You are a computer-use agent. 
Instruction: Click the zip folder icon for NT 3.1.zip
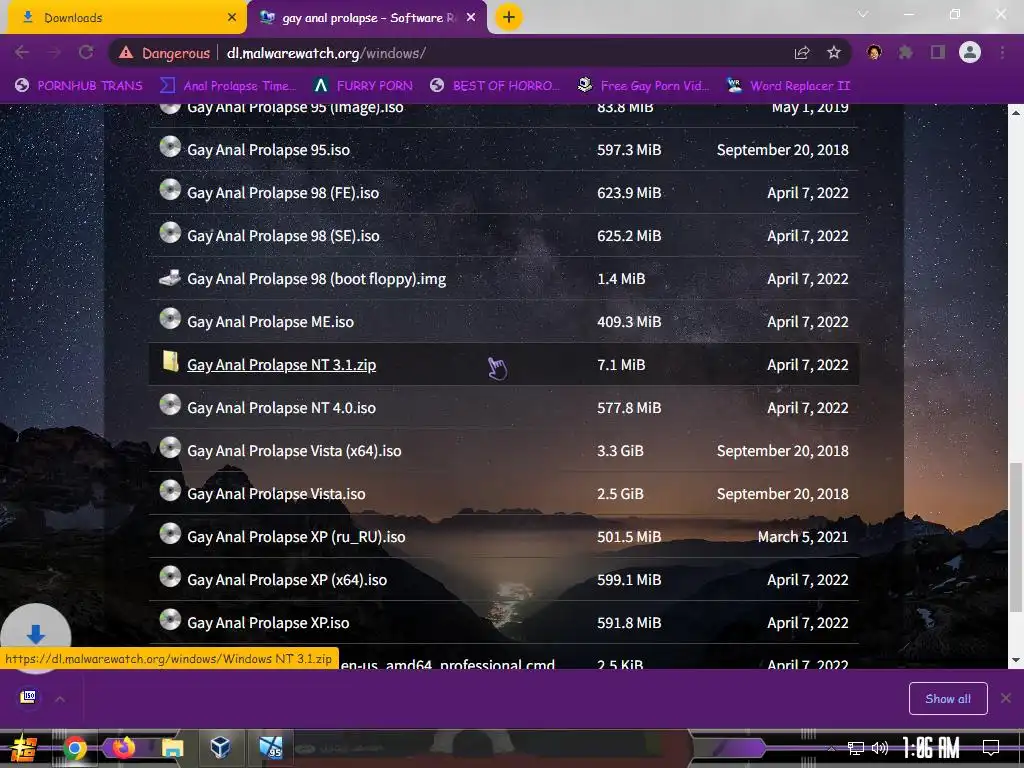point(170,361)
